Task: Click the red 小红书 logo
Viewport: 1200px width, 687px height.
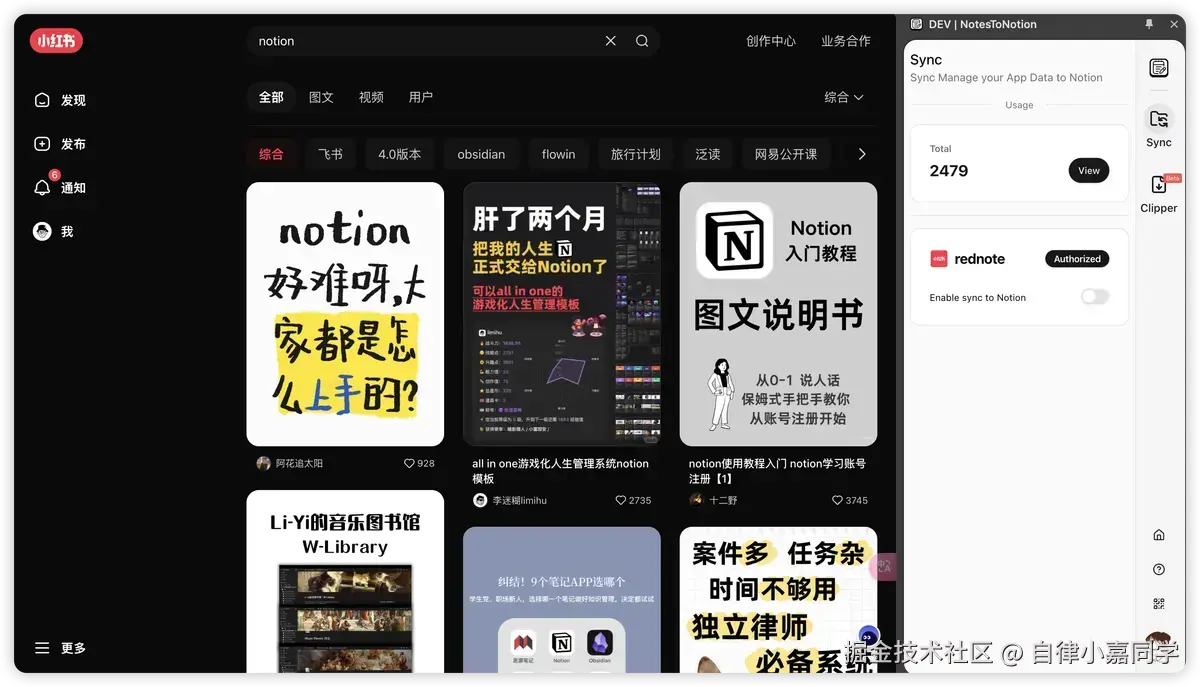Action: pos(56,41)
